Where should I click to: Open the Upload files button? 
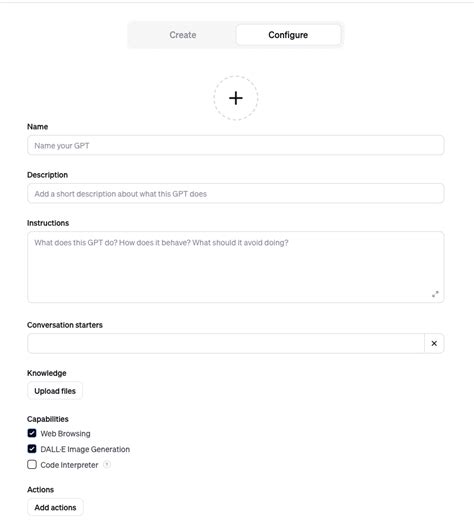click(x=55, y=391)
